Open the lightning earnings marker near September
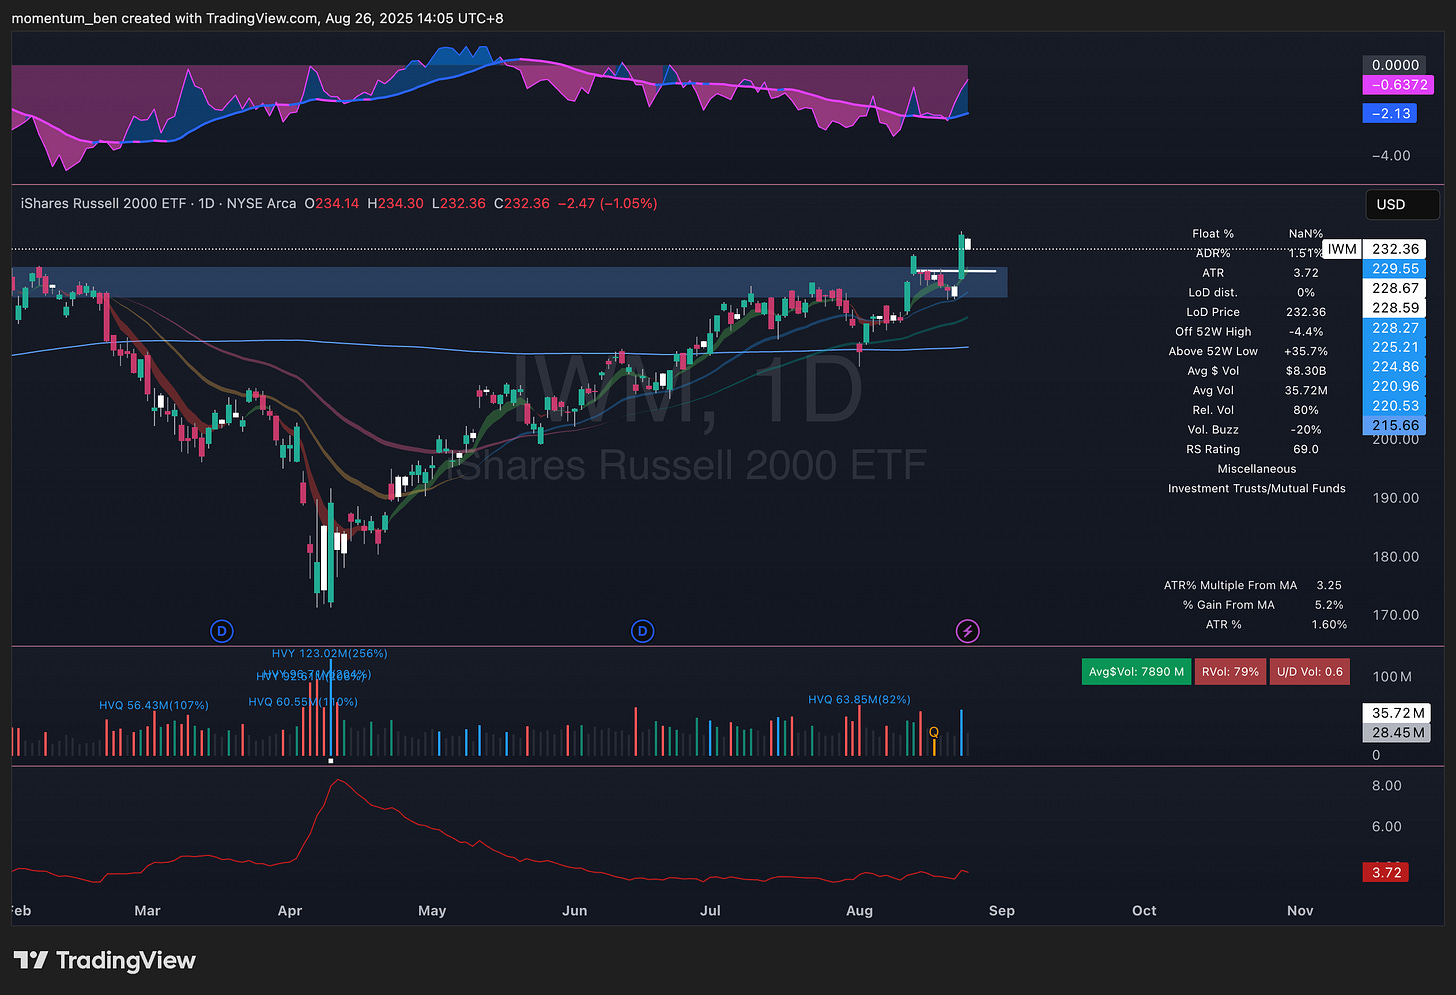The height and width of the screenshot is (995, 1456). [x=967, y=631]
